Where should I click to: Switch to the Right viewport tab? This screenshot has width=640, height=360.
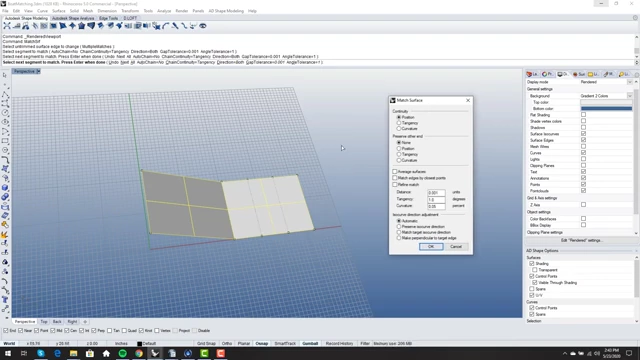tap(72, 322)
